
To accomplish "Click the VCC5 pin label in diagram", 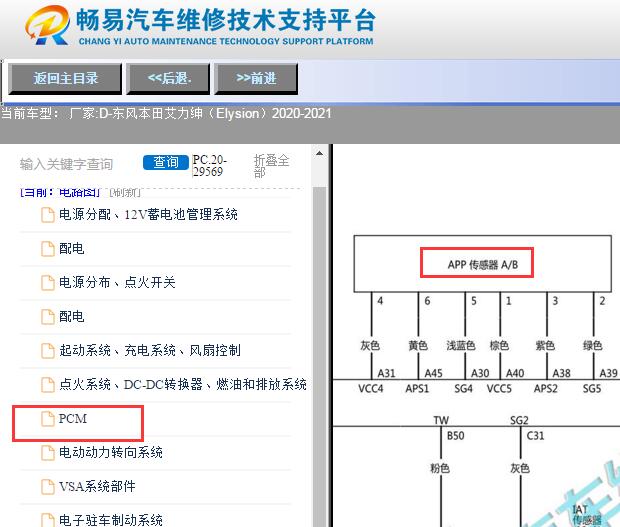I will pos(499,389).
